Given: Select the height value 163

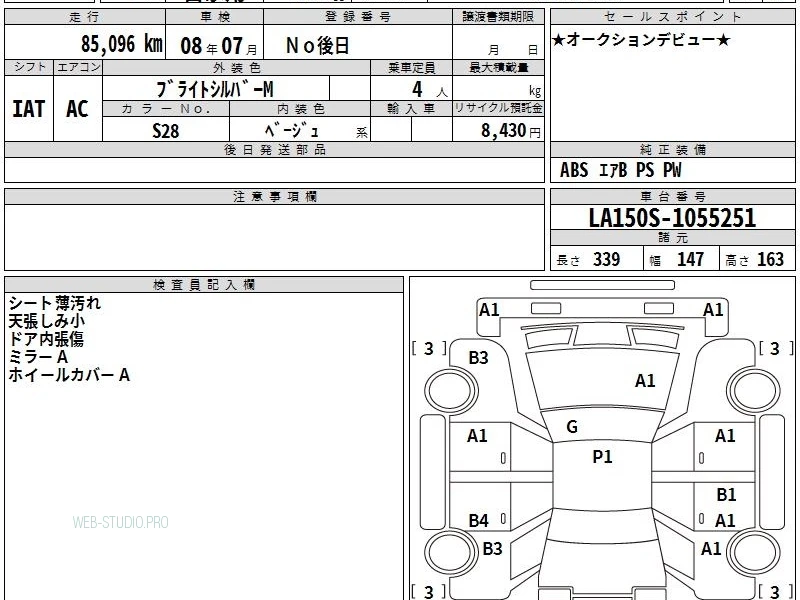Looking at the screenshot, I should click(x=770, y=259).
